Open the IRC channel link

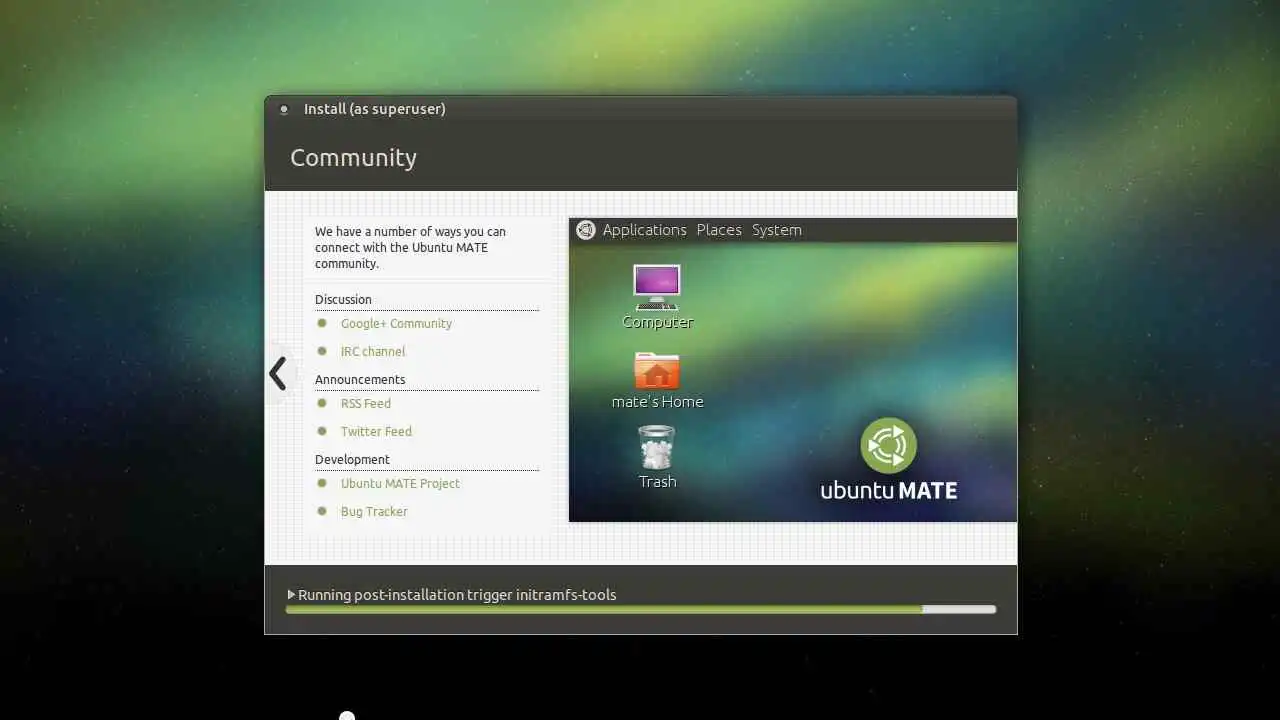pyautogui.click(x=373, y=352)
